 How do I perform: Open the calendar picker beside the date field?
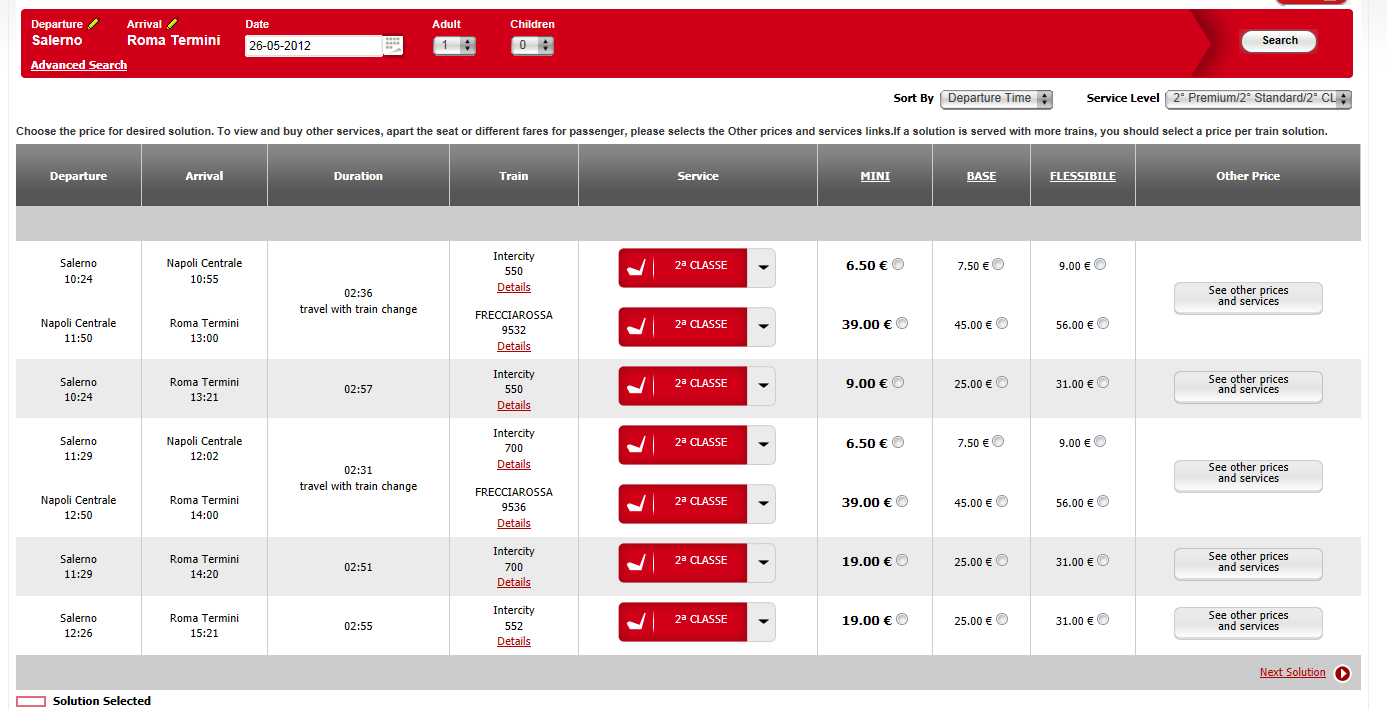393,45
